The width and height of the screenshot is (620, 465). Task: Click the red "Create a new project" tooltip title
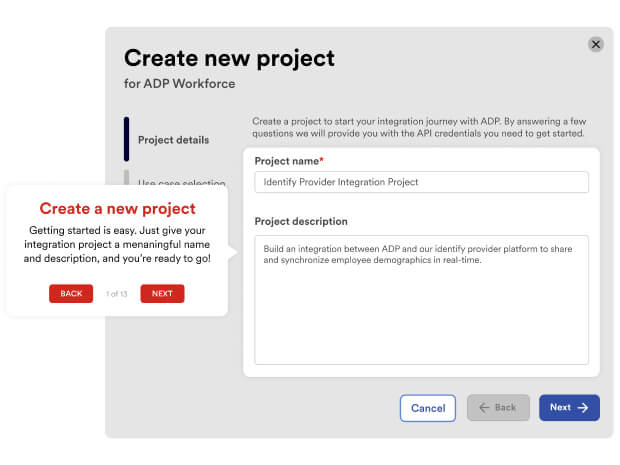[x=117, y=209]
